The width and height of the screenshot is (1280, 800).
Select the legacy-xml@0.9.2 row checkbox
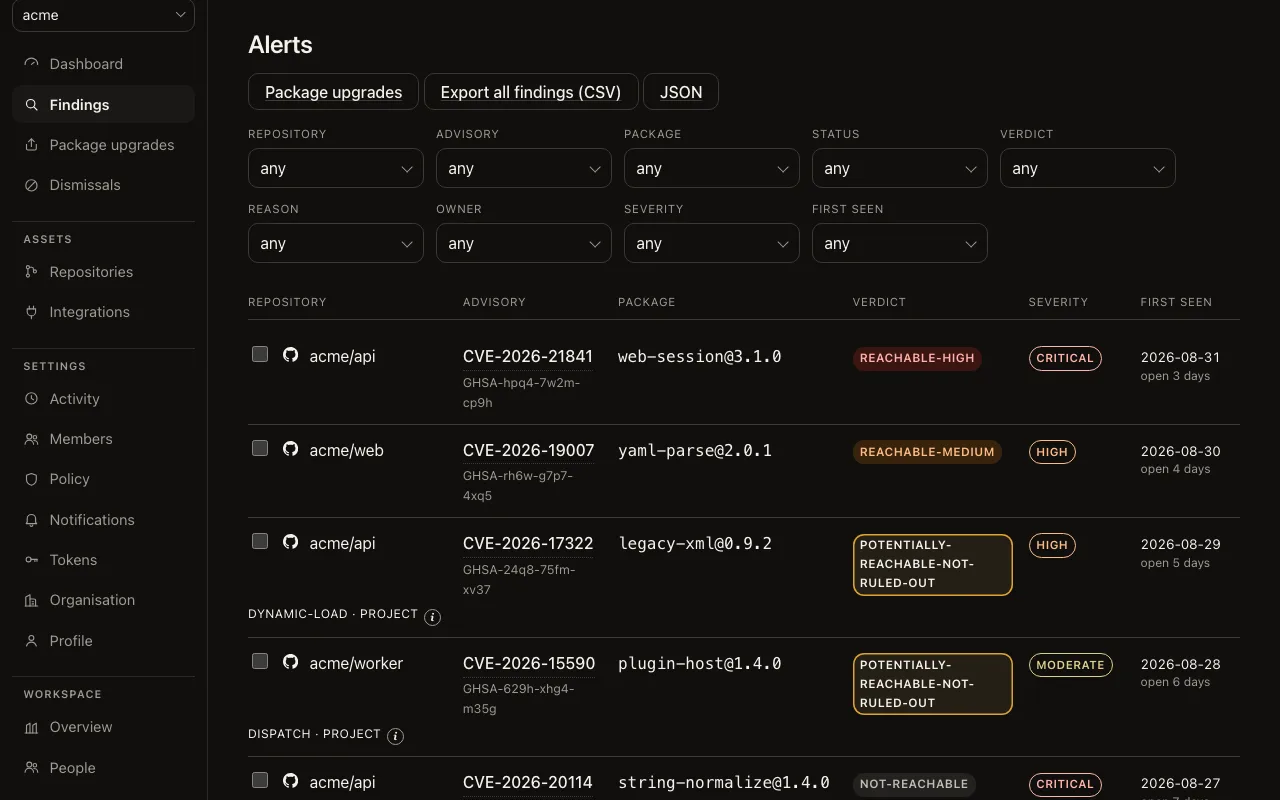coord(260,541)
